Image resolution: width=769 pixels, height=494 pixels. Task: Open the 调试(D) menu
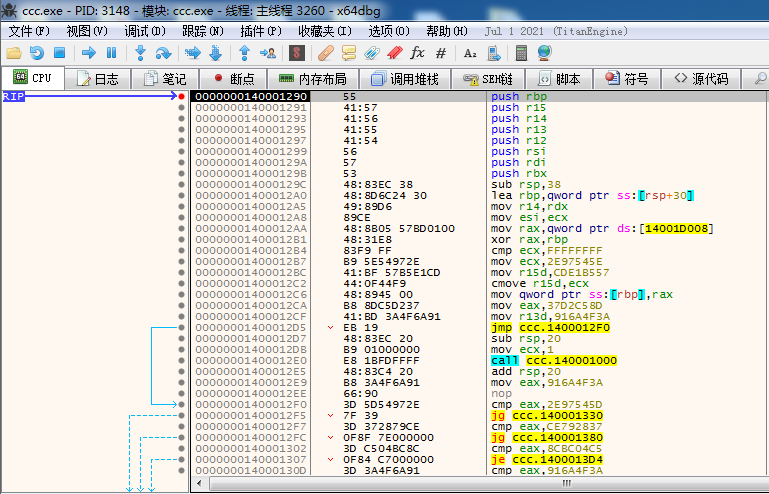coord(145,31)
